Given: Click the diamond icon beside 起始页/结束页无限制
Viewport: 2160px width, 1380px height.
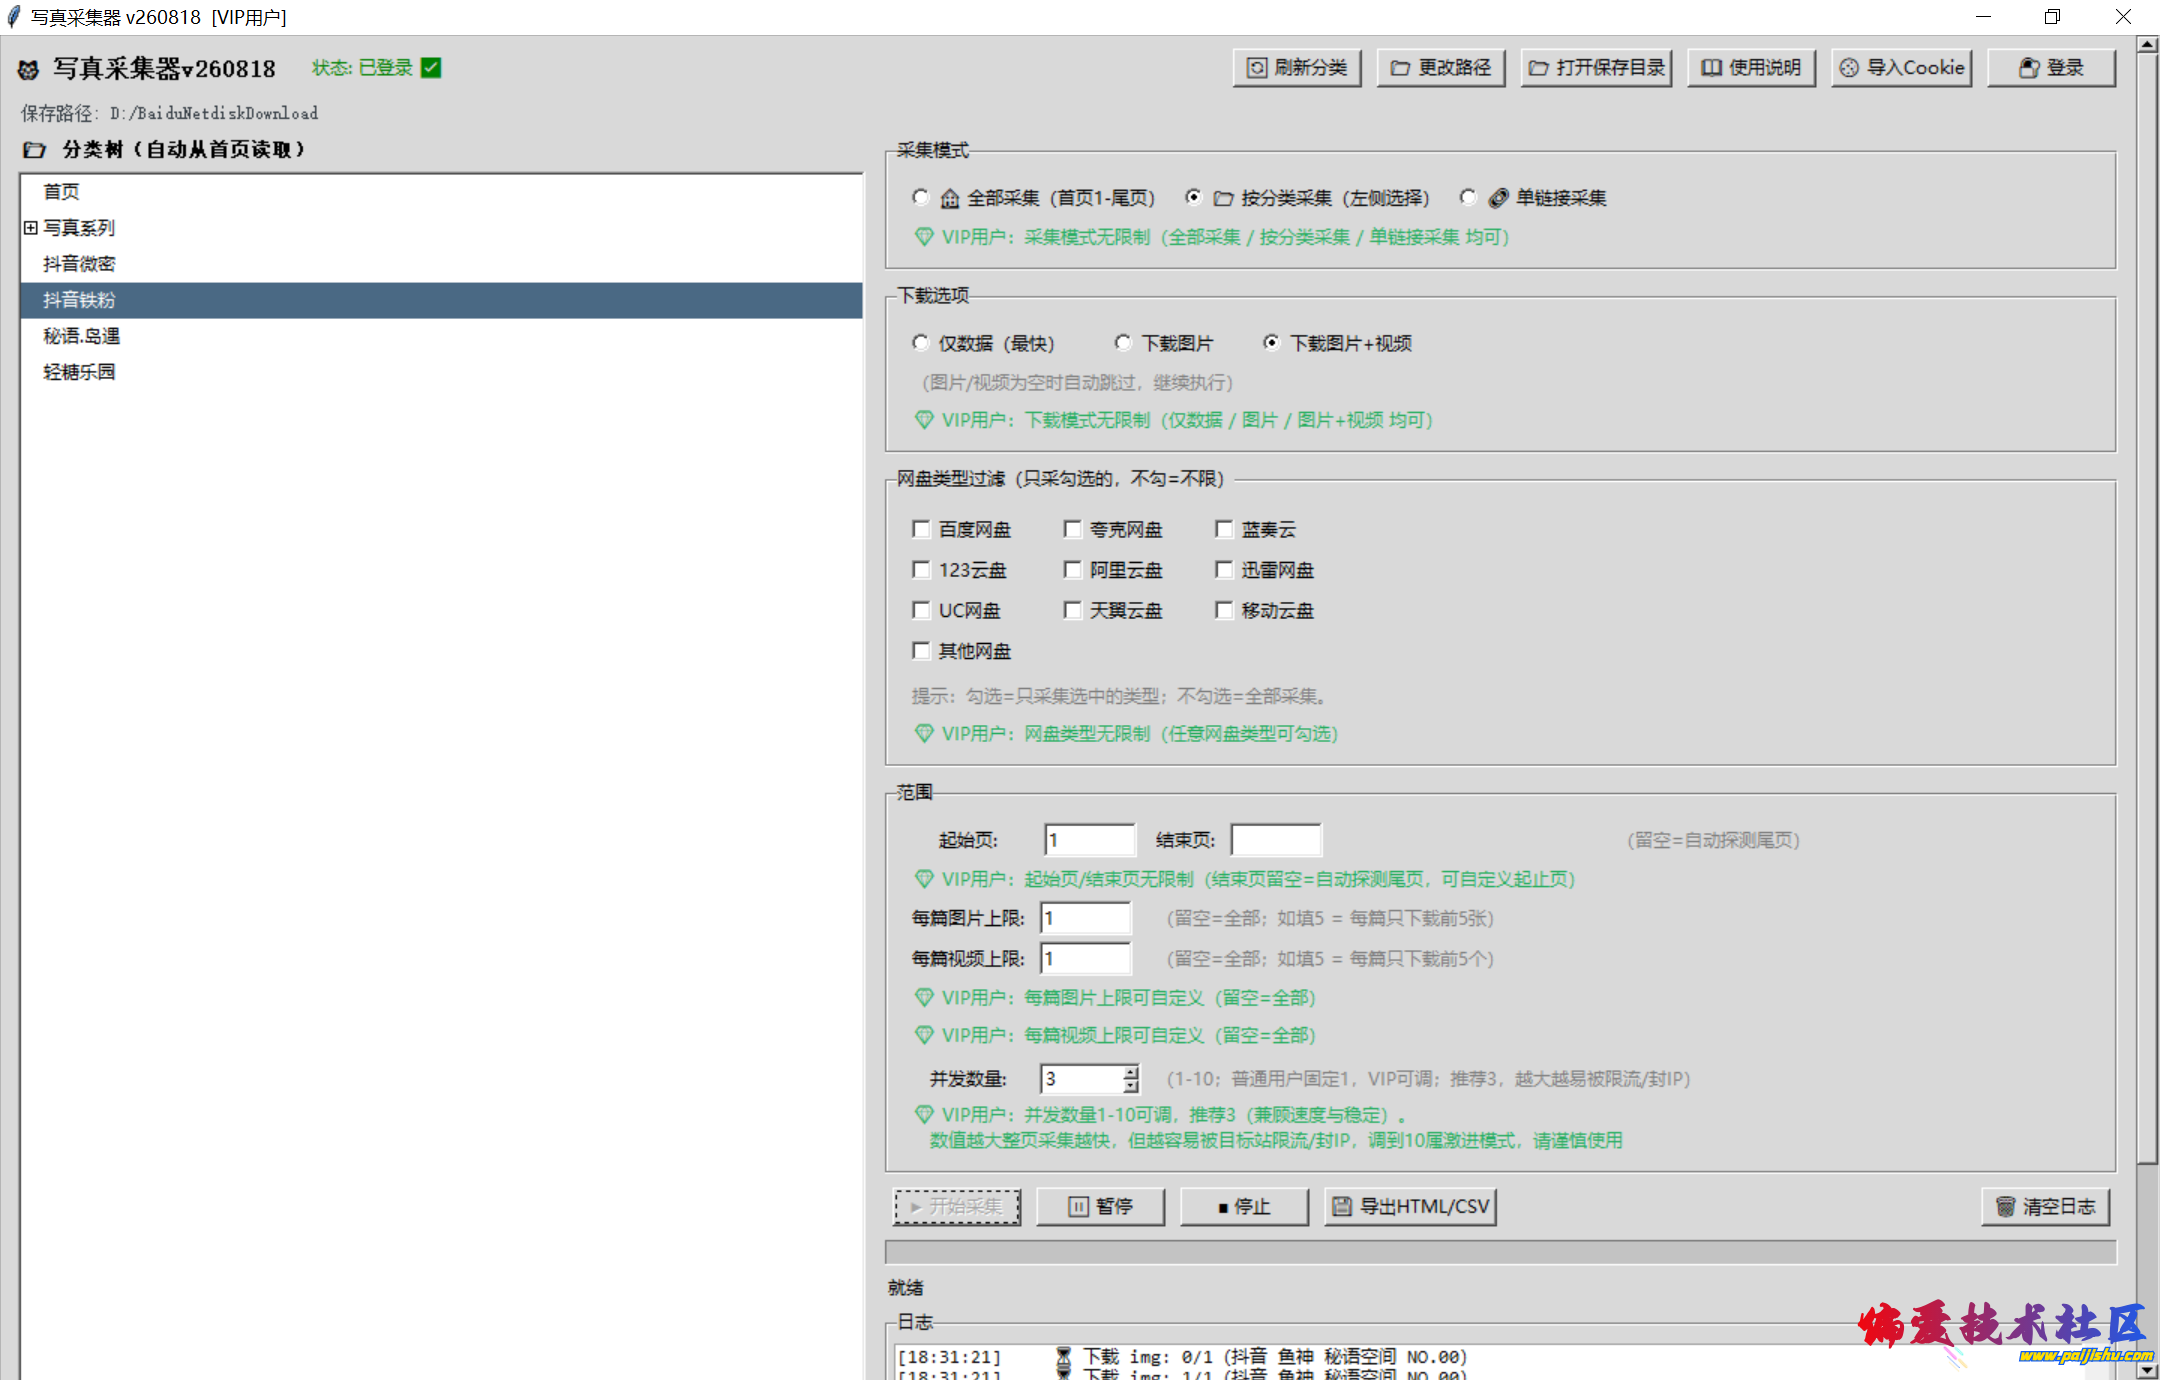Looking at the screenshot, I should 924,879.
